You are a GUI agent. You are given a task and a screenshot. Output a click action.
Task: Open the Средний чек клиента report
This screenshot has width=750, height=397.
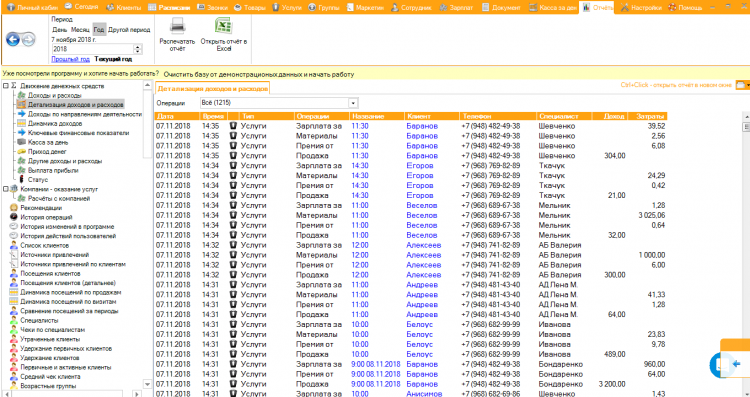click(50, 376)
